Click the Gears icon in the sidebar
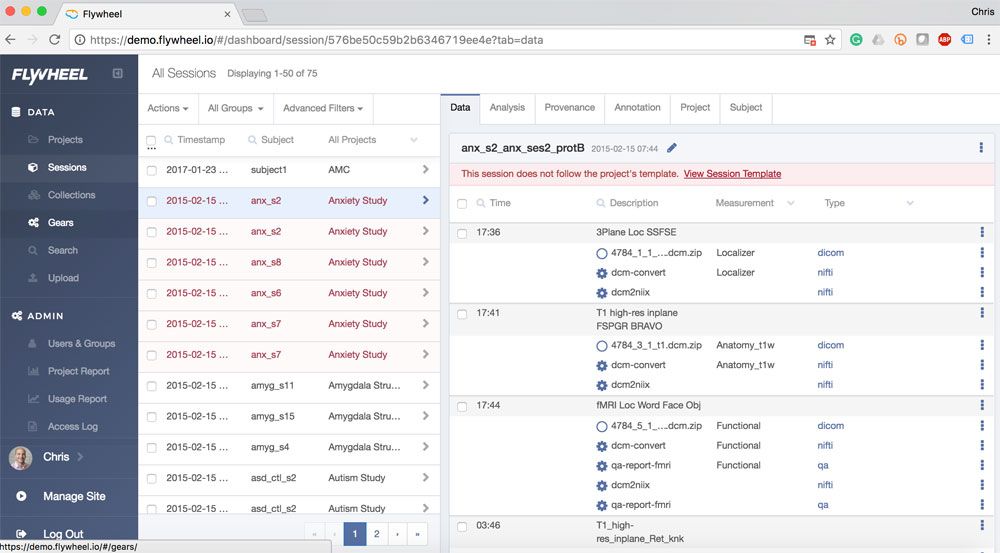Image resolution: width=1000 pixels, height=553 pixels. point(33,223)
